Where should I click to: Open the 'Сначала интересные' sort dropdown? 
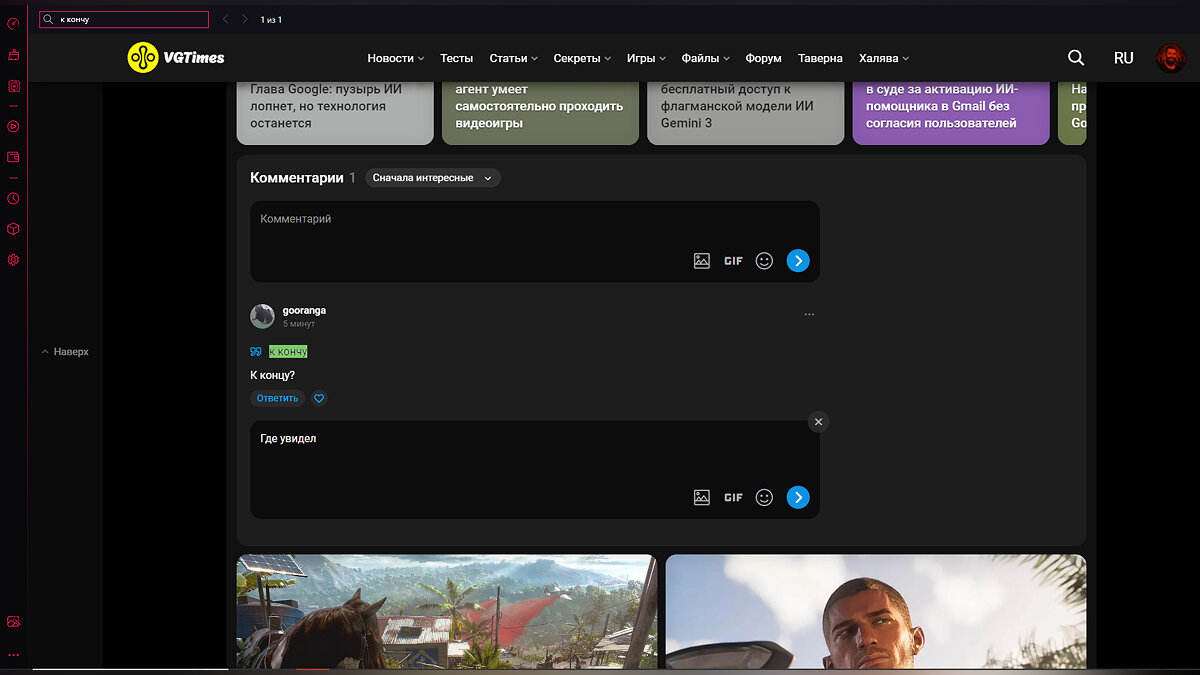(x=432, y=178)
